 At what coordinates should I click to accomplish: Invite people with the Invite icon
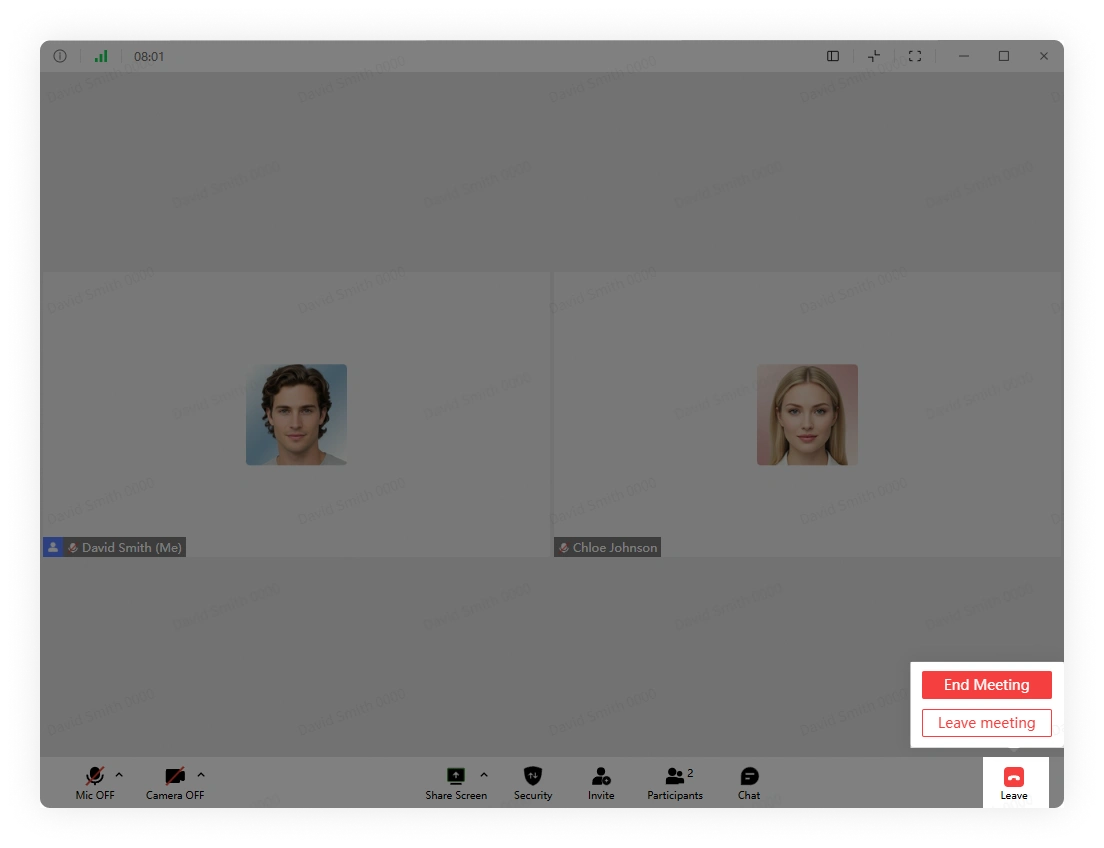(601, 783)
